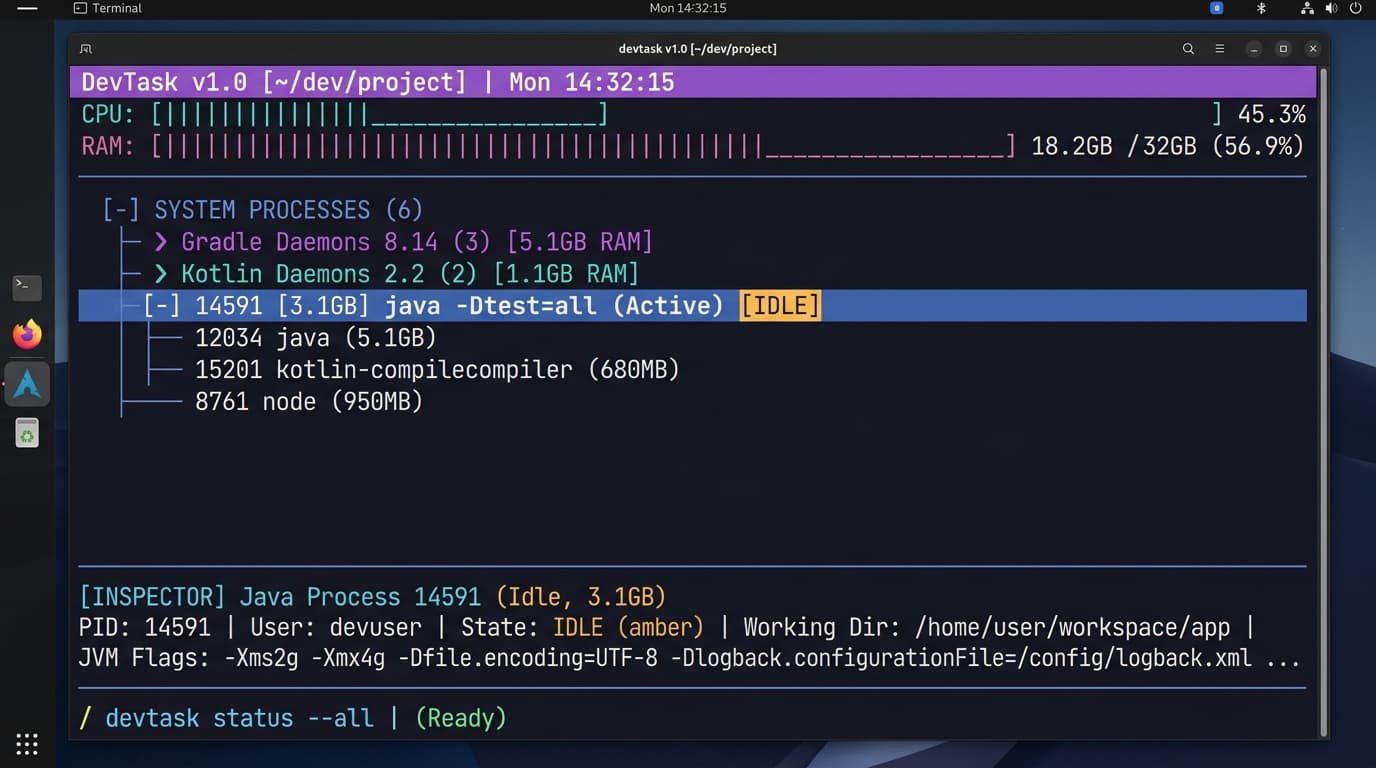Click the volume icon in top bar
1376x768 pixels.
click(x=1331, y=8)
